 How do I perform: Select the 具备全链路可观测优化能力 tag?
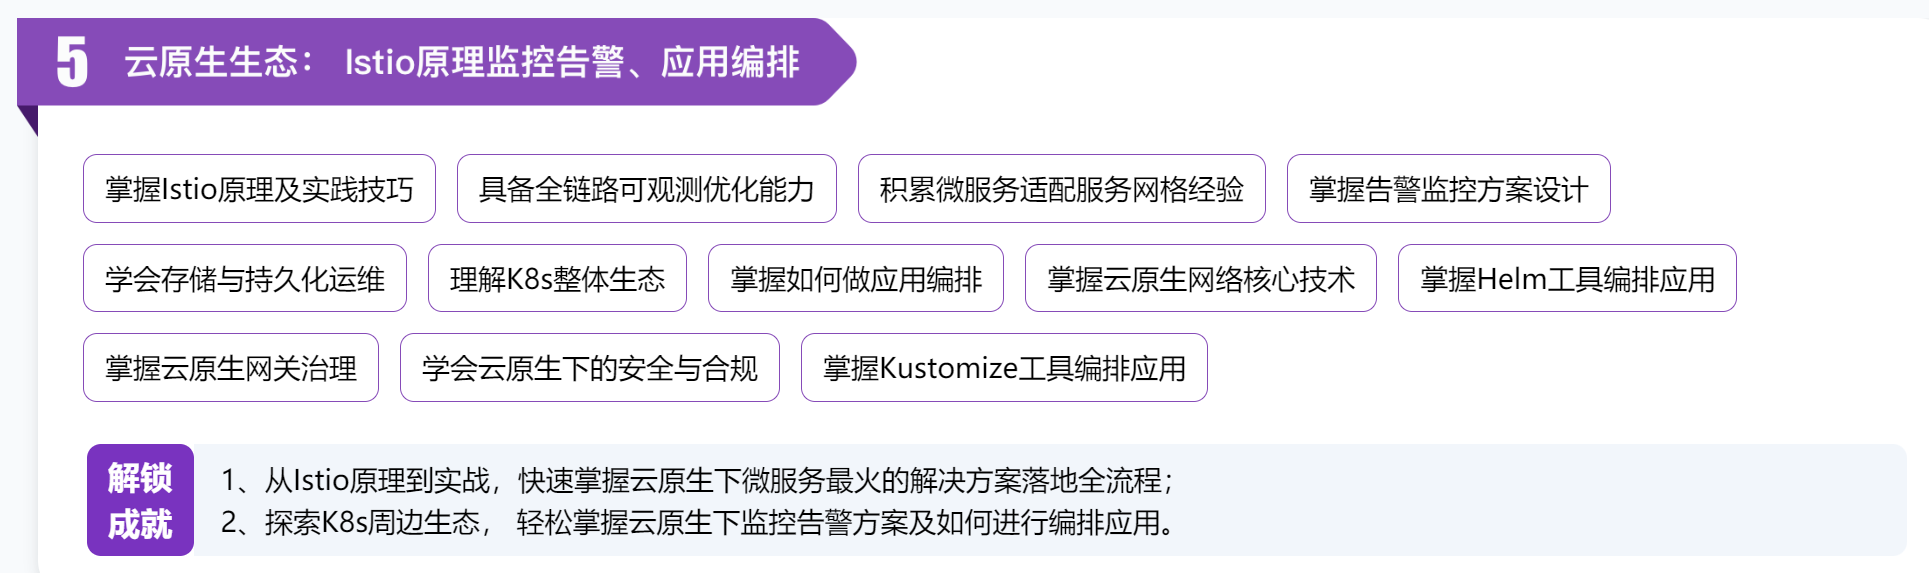click(646, 189)
